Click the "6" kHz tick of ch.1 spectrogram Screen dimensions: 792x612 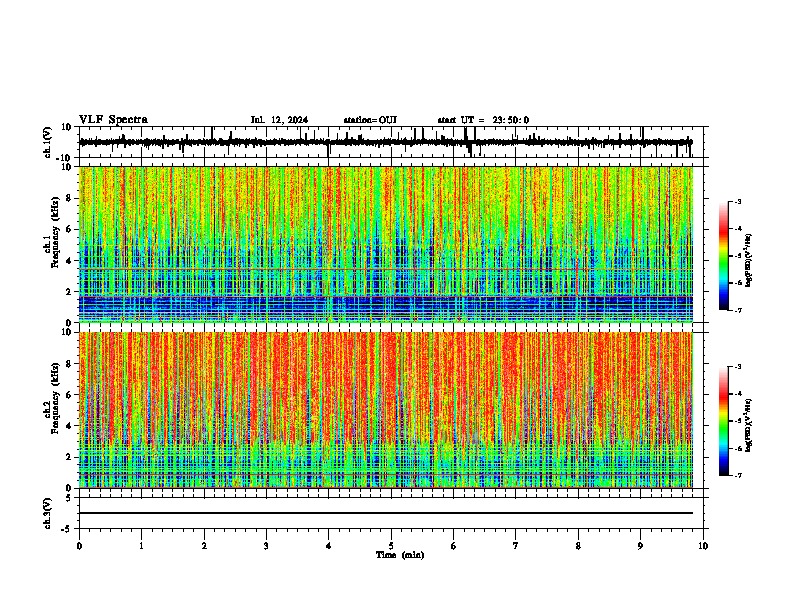70,229
